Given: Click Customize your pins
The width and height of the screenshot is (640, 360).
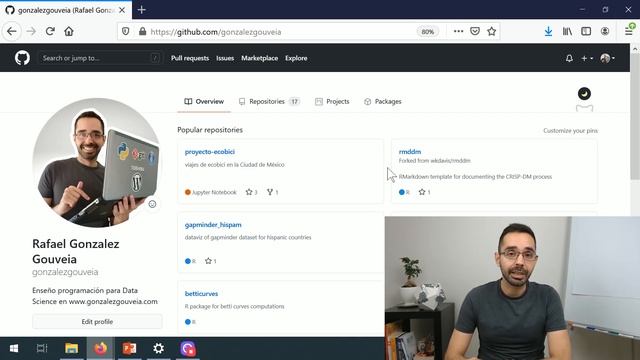Looking at the screenshot, I should (x=570, y=131).
